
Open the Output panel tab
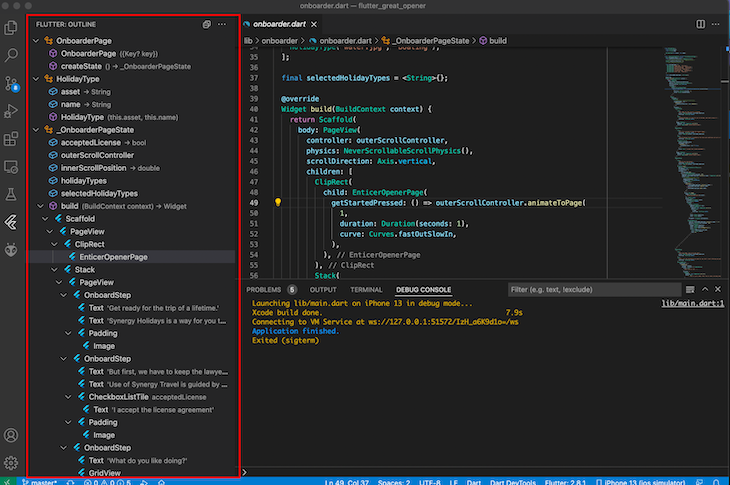point(323,290)
